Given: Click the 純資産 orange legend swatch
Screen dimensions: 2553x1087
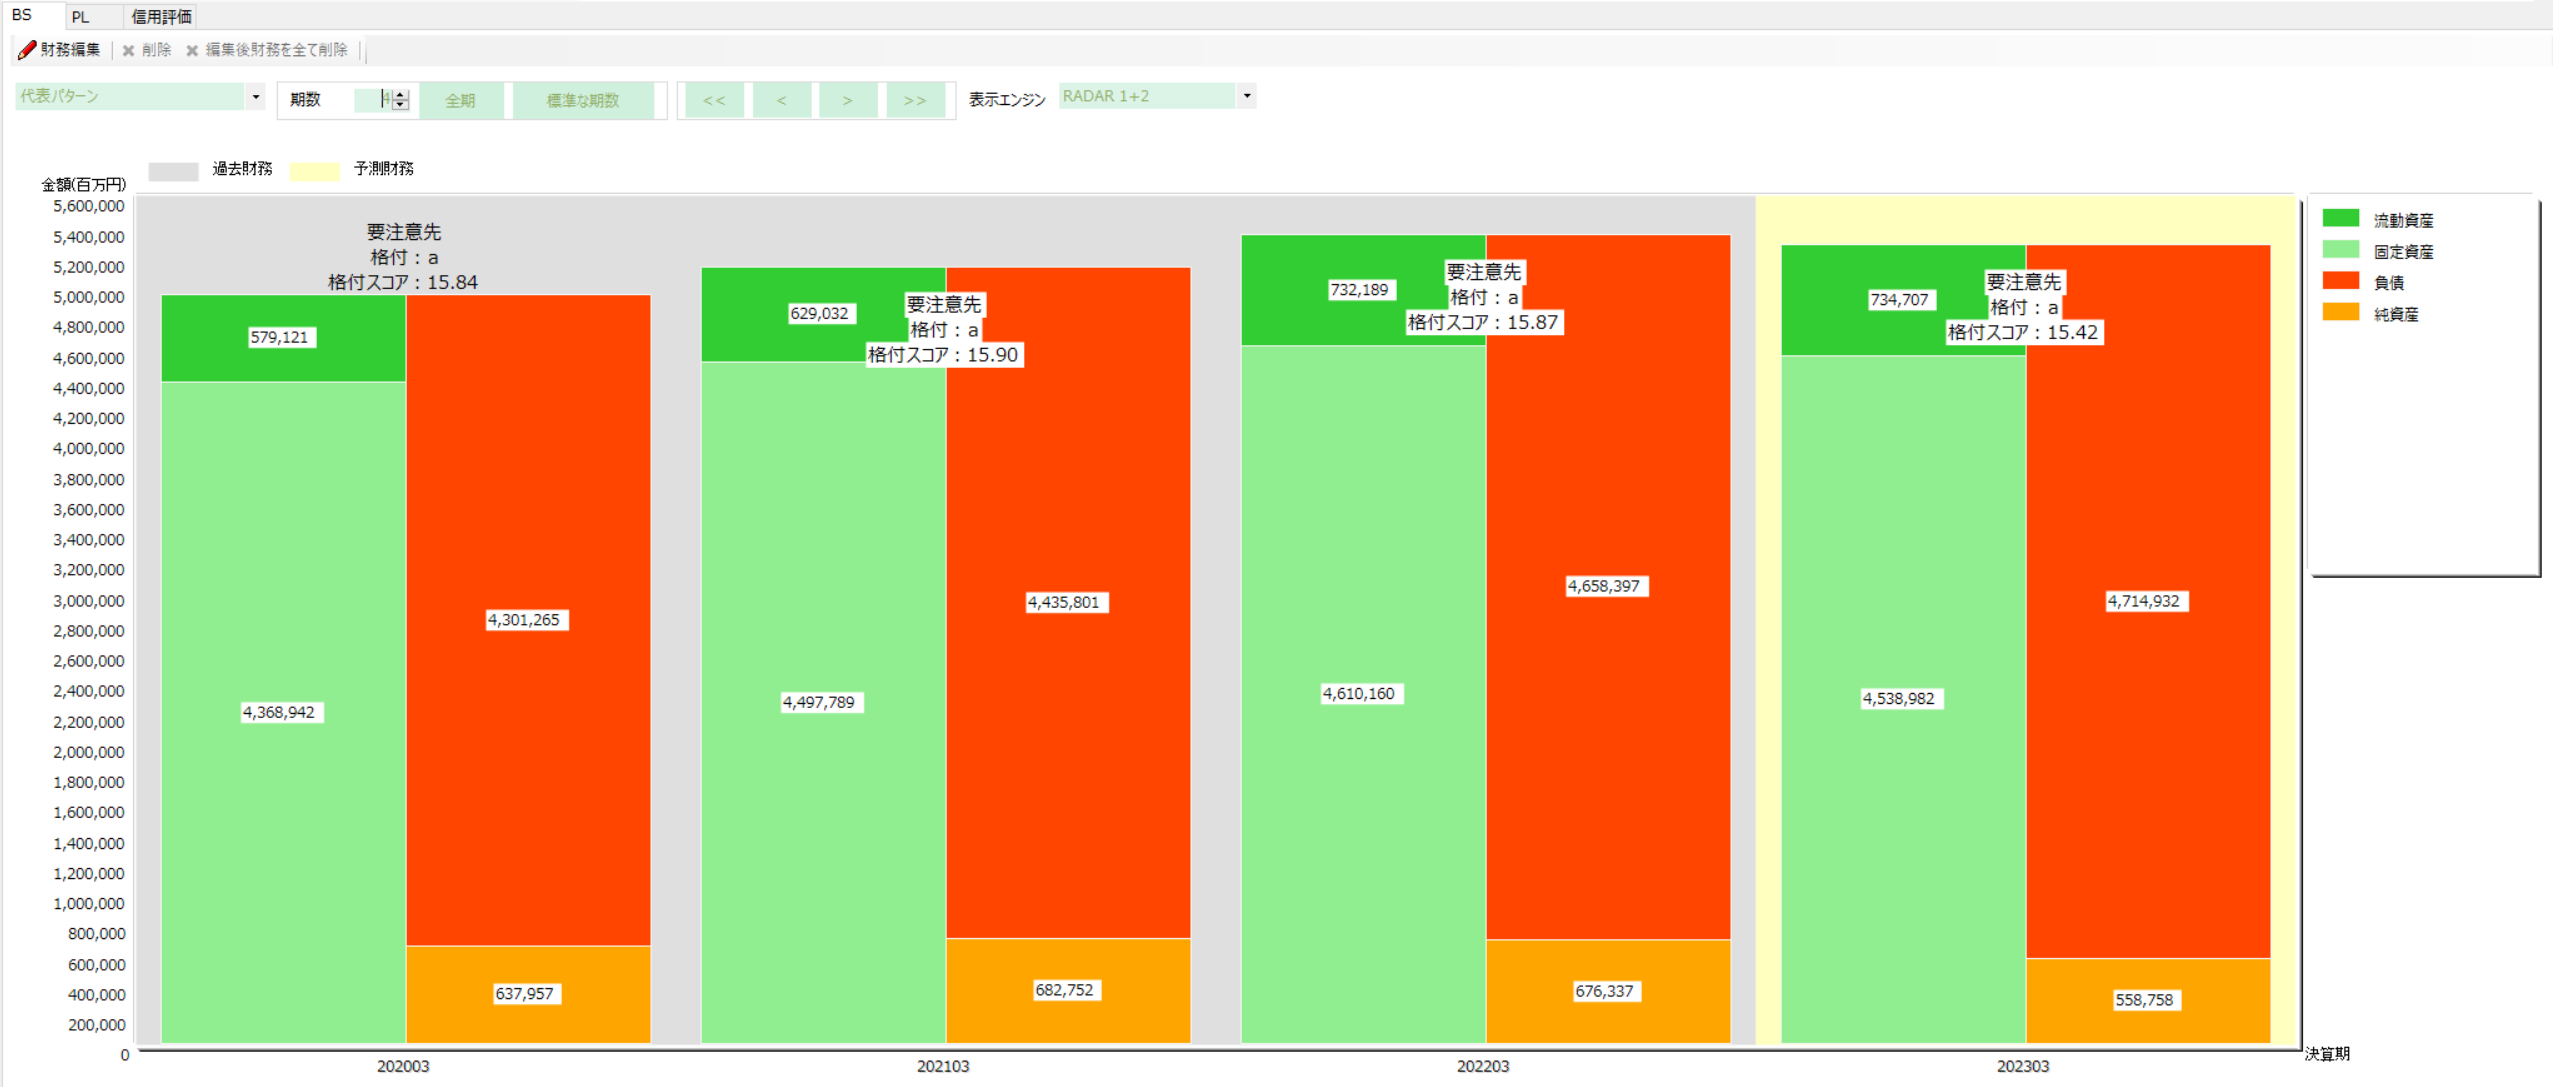Looking at the screenshot, I should 2340,313.
